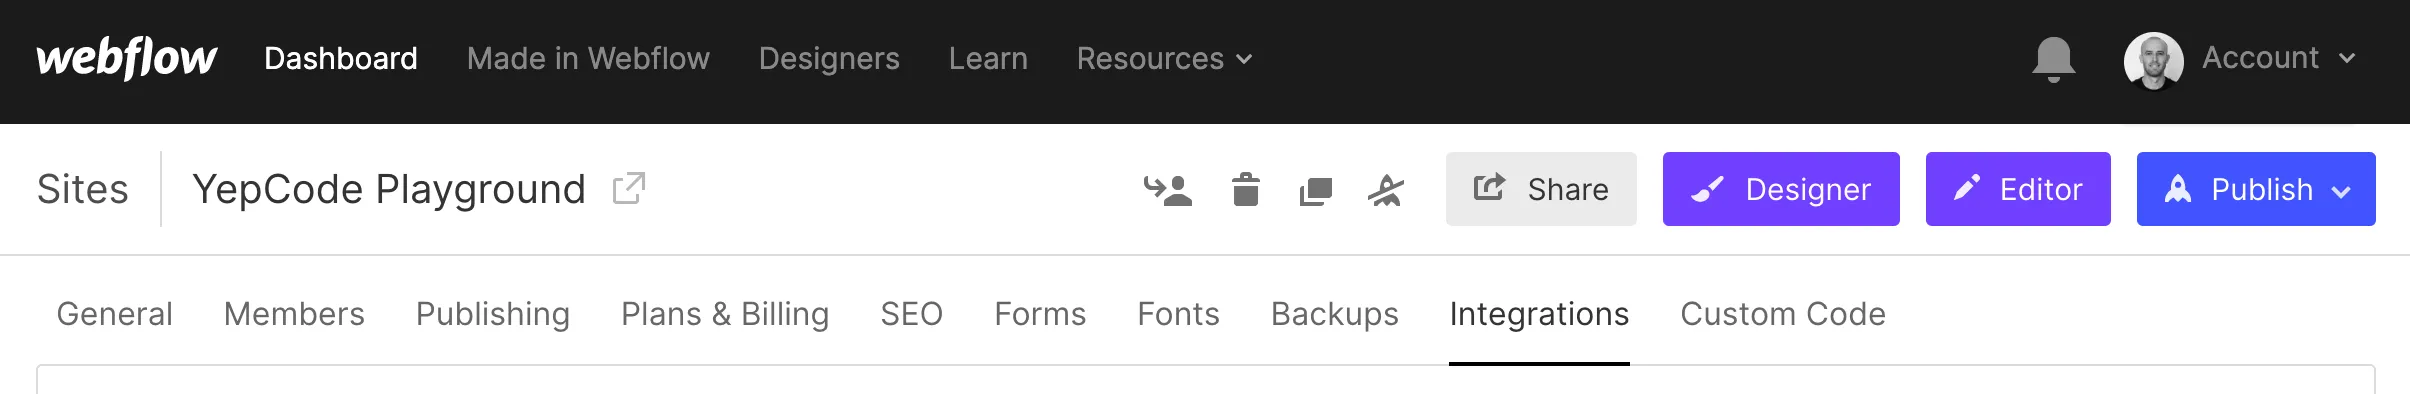Delete site using trash icon

[1245, 189]
